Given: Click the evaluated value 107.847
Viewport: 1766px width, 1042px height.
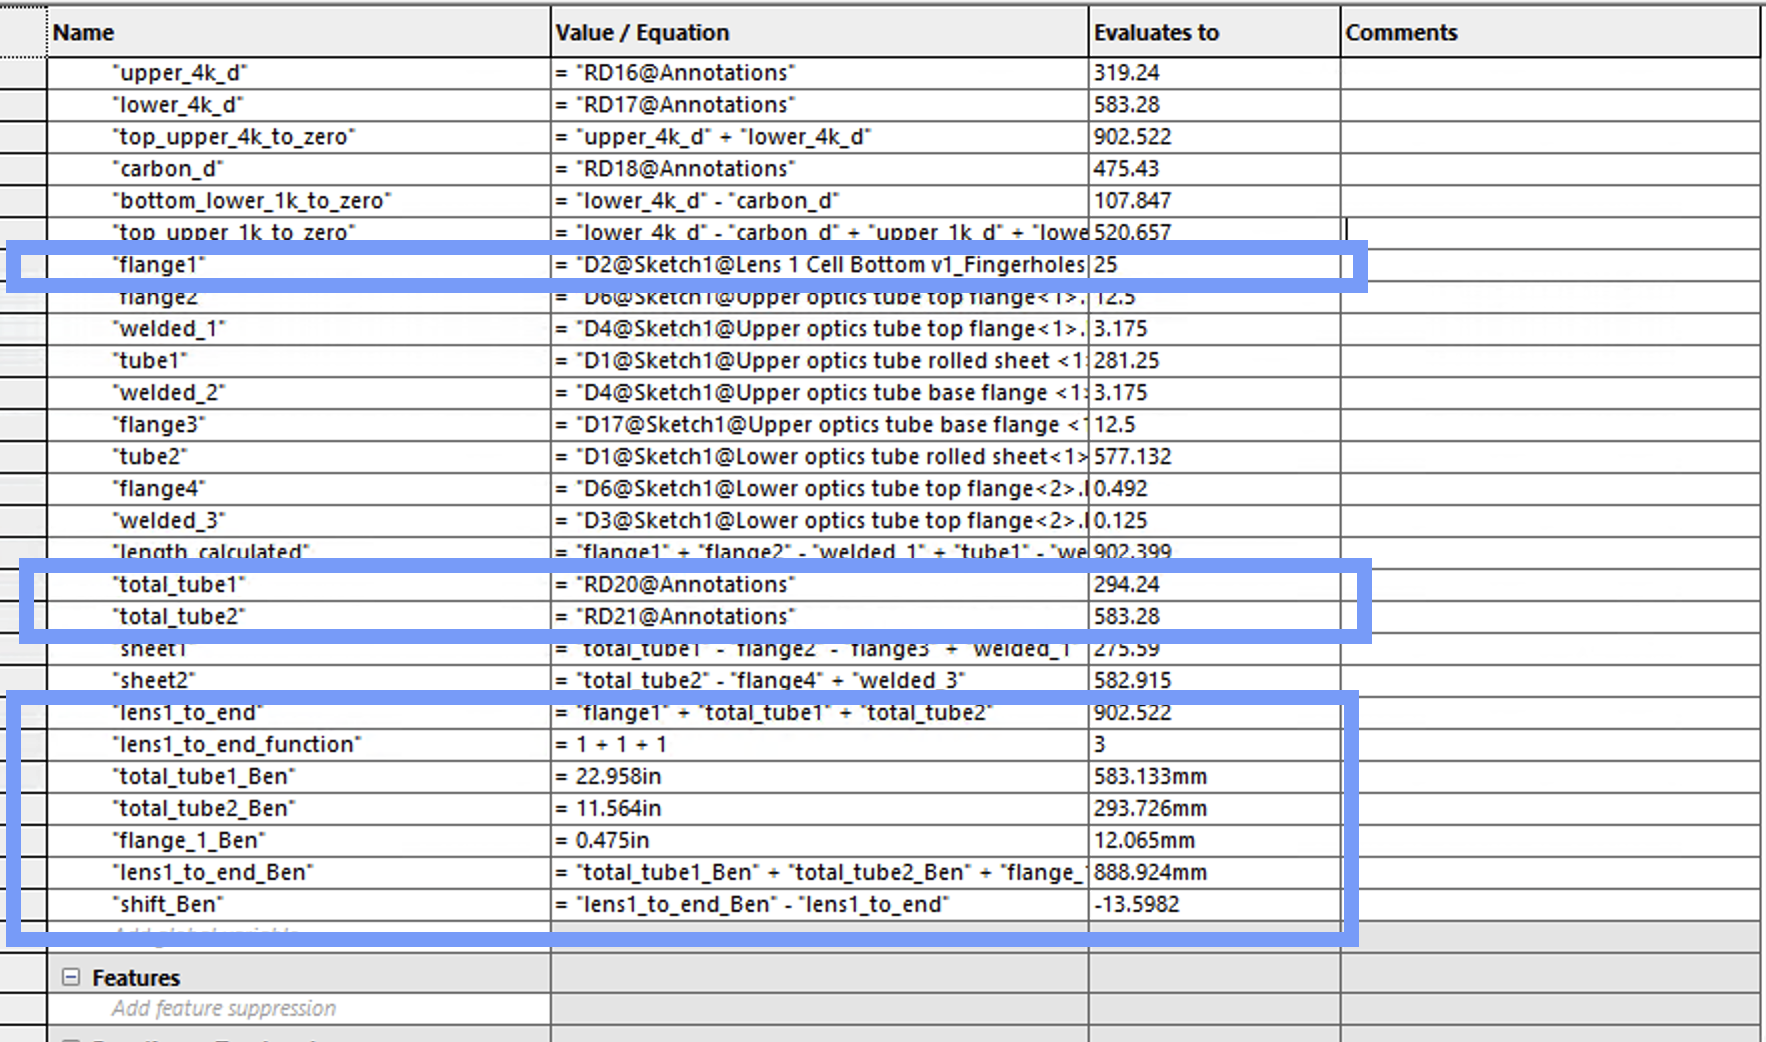Looking at the screenshot, I should click(x=1132, y=201).
